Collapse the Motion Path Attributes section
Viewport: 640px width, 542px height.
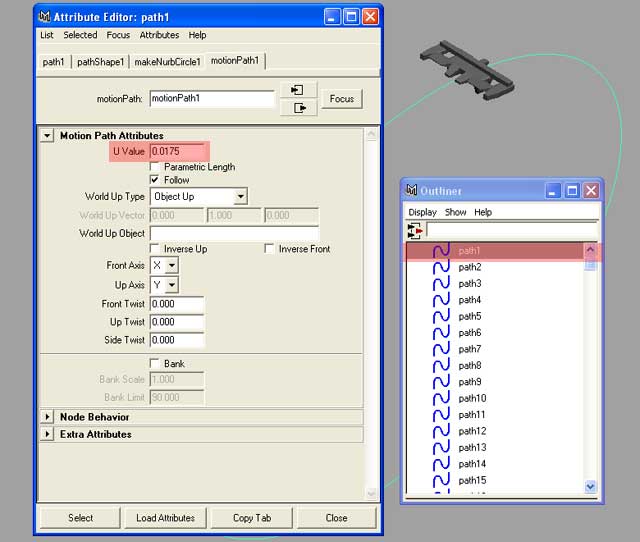[x=47, y=135]
